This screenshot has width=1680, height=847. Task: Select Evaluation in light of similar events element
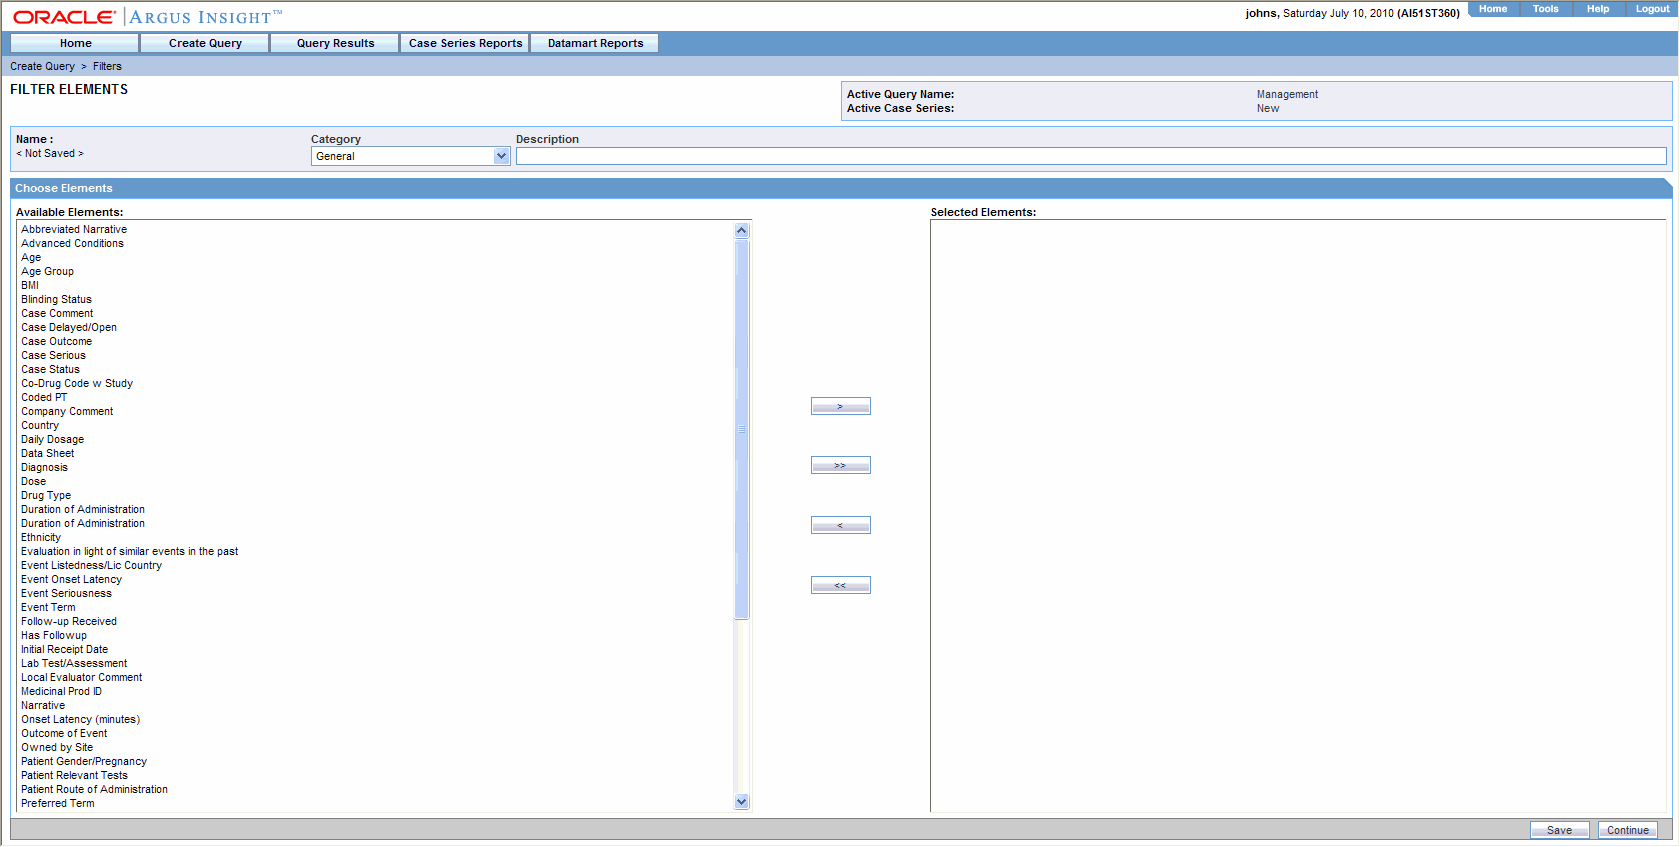[x=129, y=551]
